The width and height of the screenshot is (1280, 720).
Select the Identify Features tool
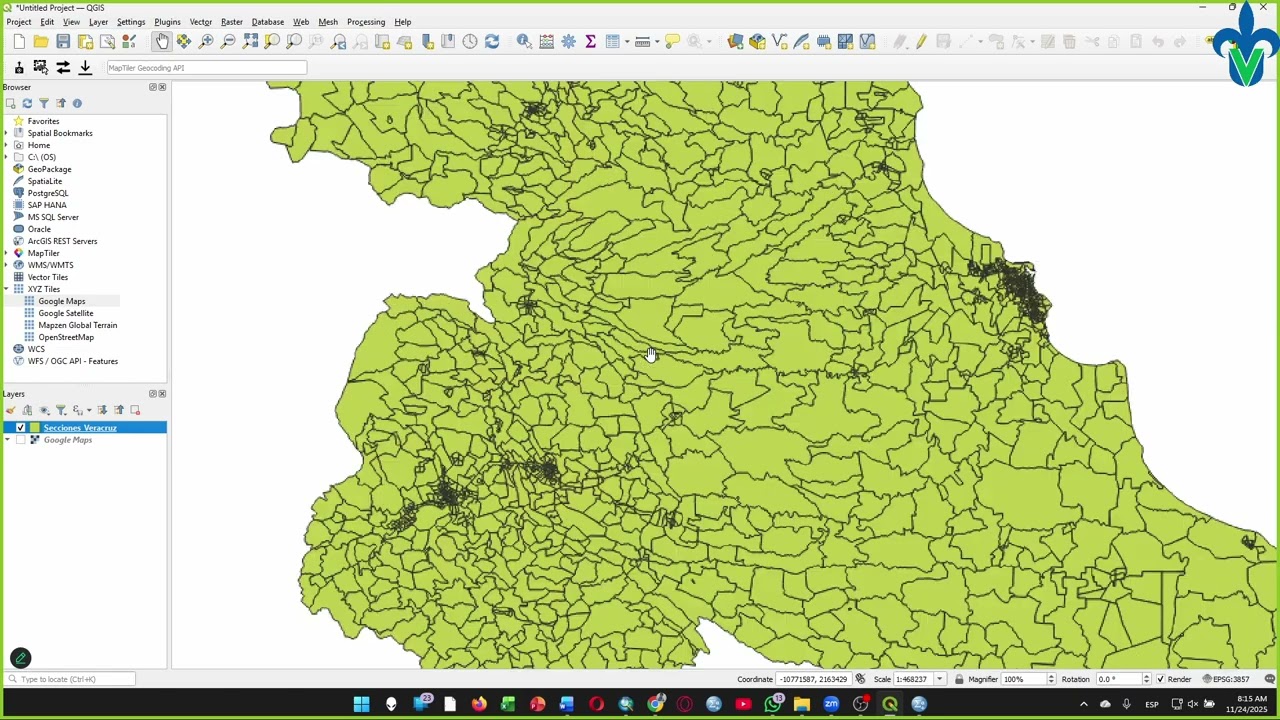pos(523,41)
